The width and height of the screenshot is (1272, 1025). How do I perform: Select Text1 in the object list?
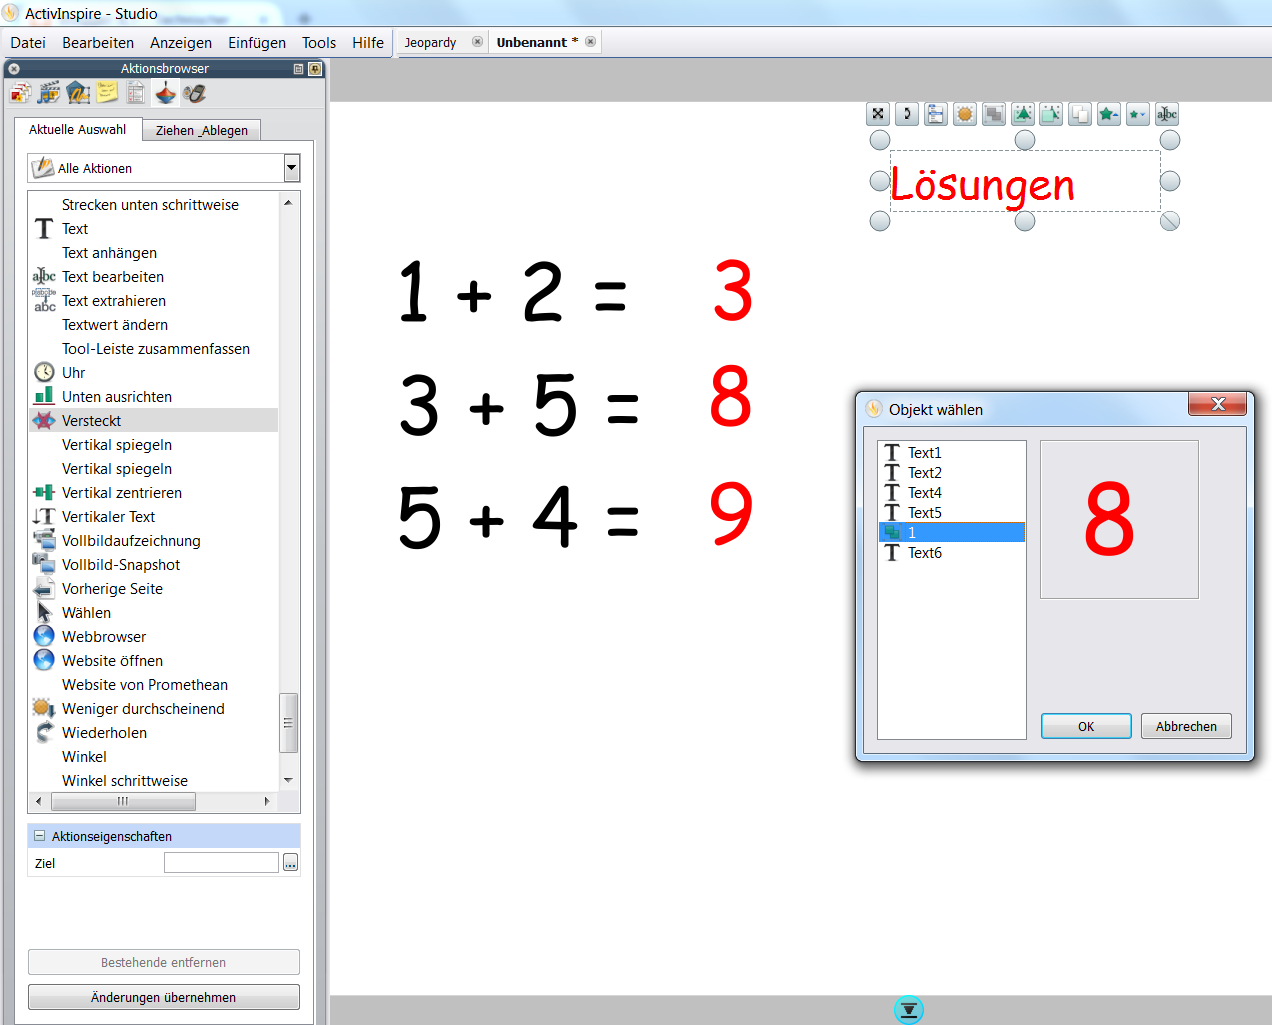coord(952,453)
